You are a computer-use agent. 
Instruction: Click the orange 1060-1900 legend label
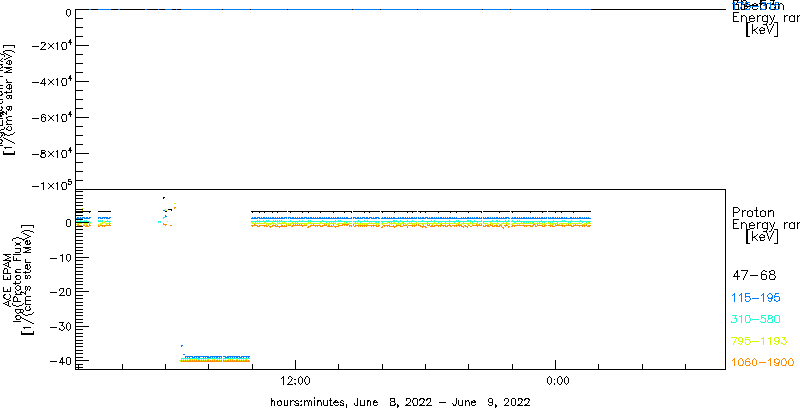pyautogui.click(x=762, y=362)
